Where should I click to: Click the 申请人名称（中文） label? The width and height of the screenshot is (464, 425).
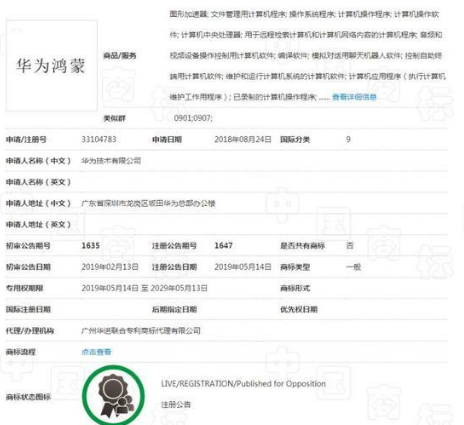click(38, 161)
